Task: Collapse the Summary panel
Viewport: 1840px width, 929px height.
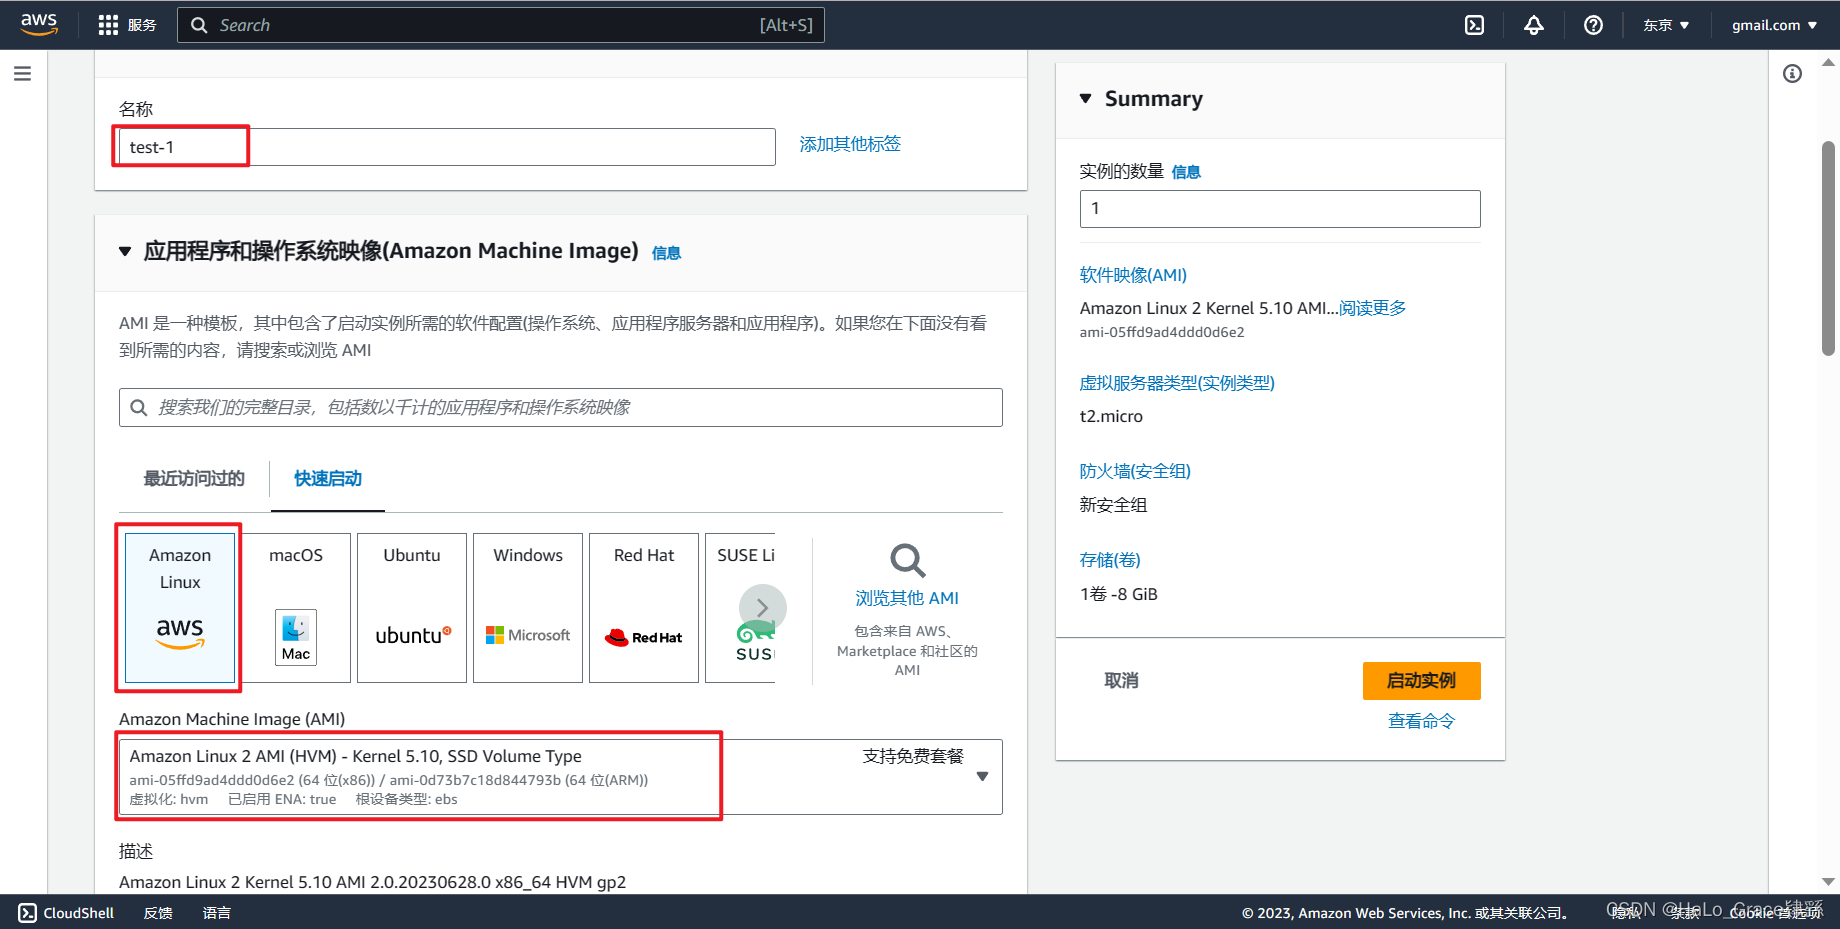Action: [x=1086, y=98]
